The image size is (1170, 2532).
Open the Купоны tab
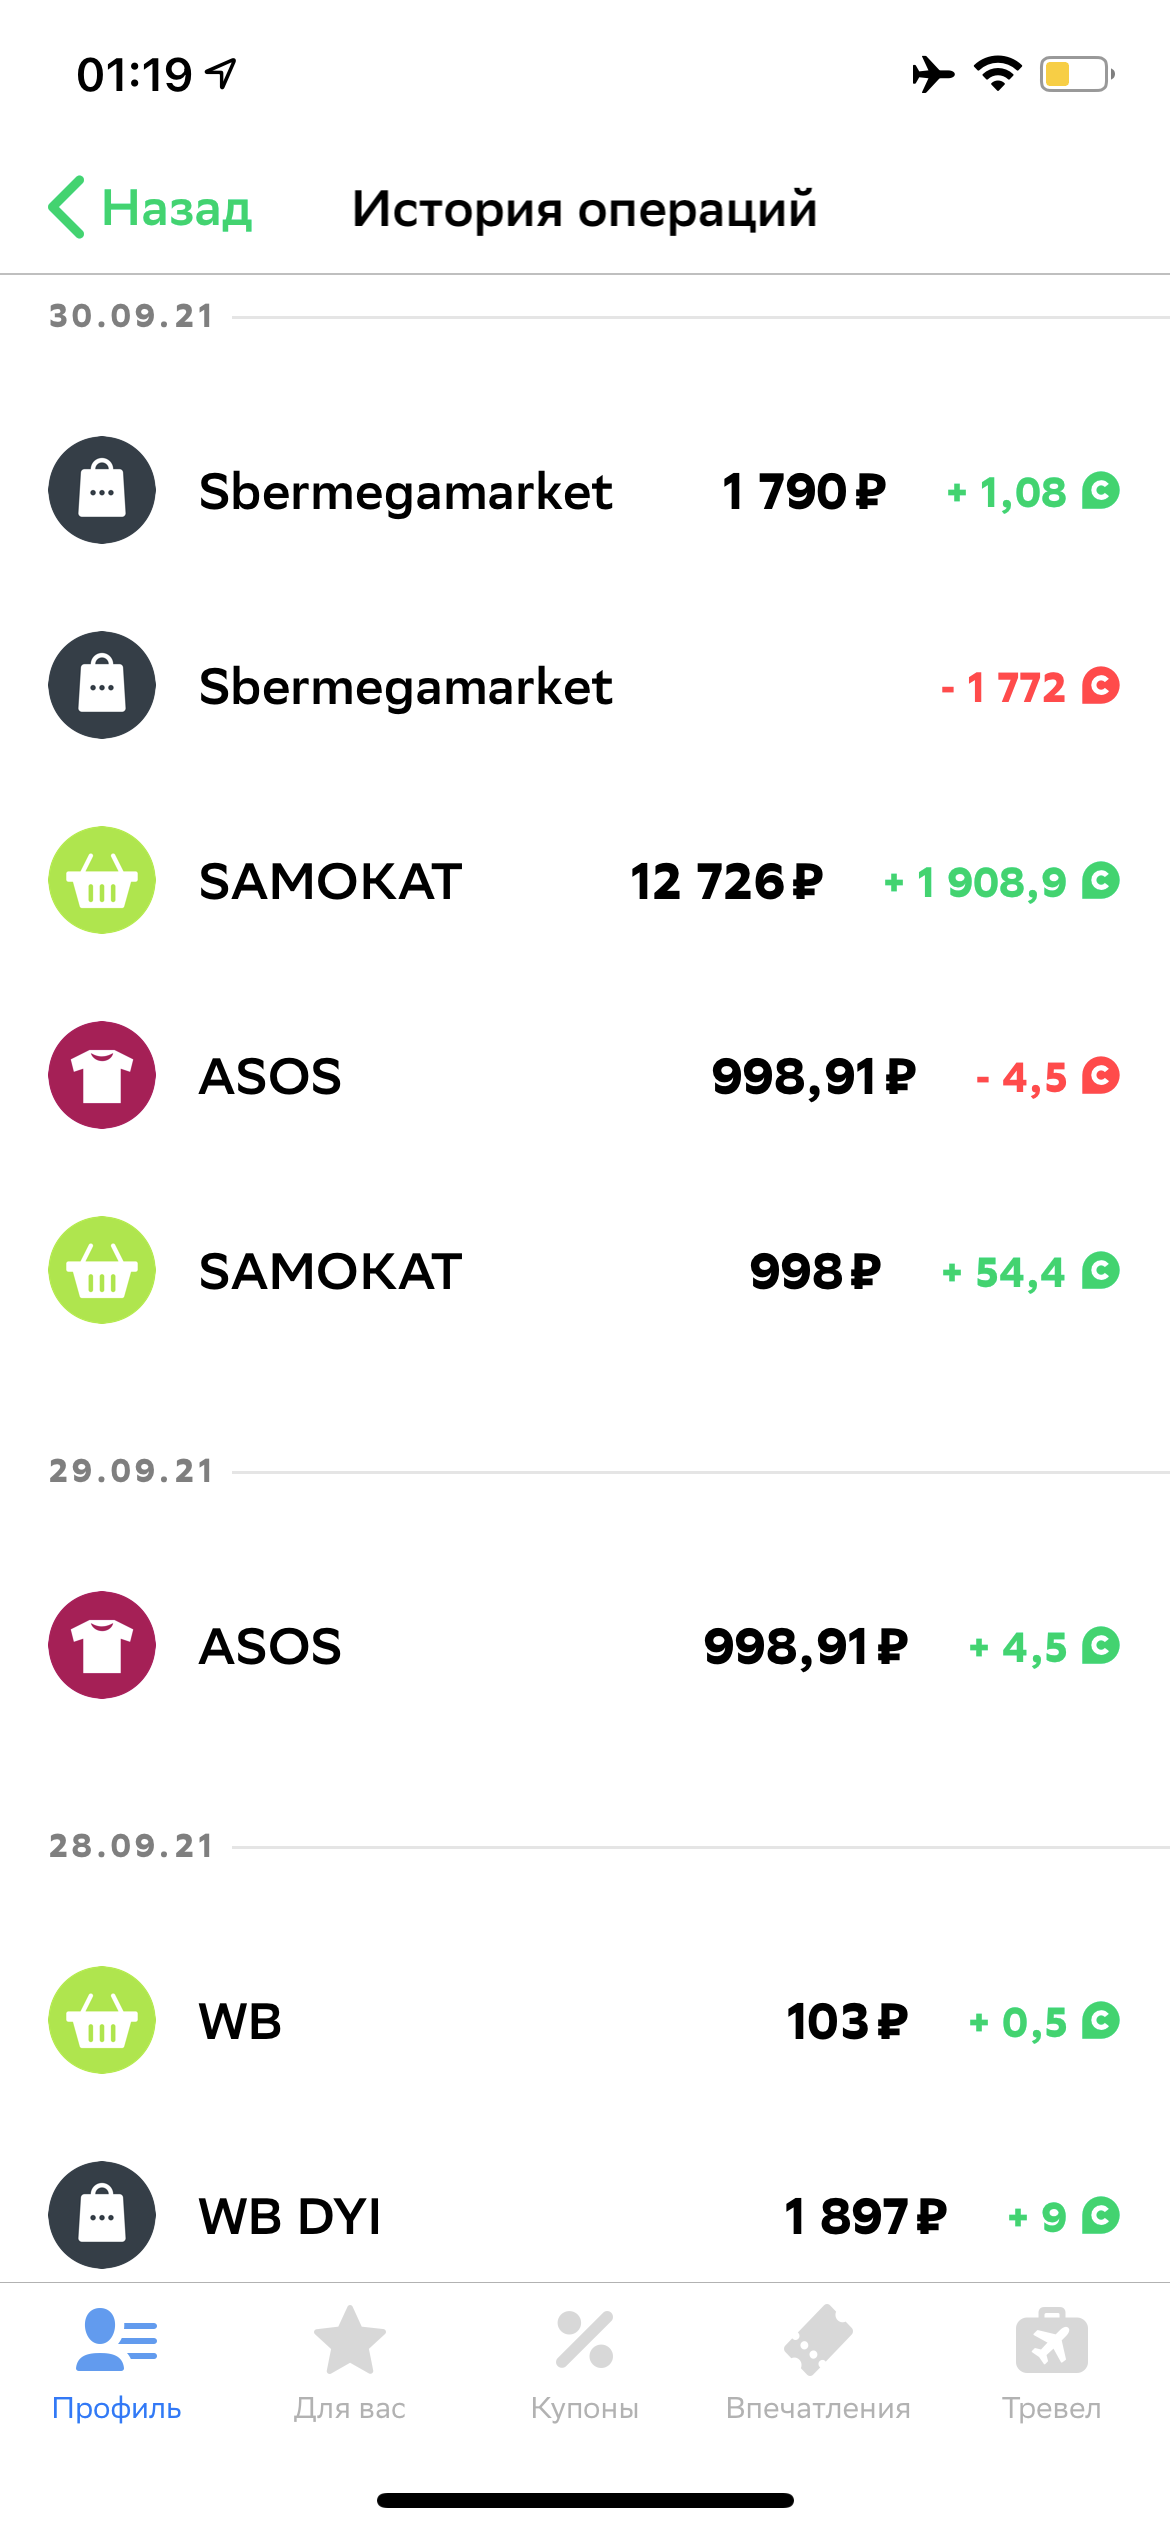point(585,2365)
